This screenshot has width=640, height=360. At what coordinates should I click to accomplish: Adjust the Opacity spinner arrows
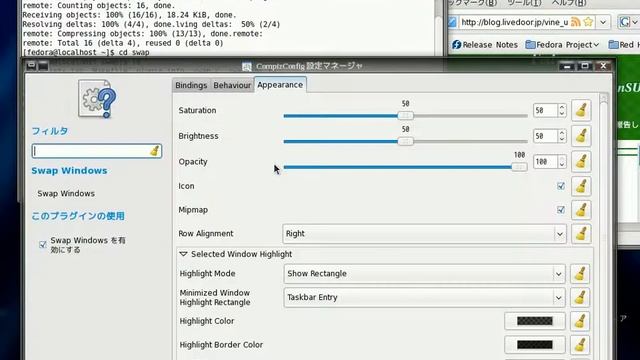coord(562,162)
